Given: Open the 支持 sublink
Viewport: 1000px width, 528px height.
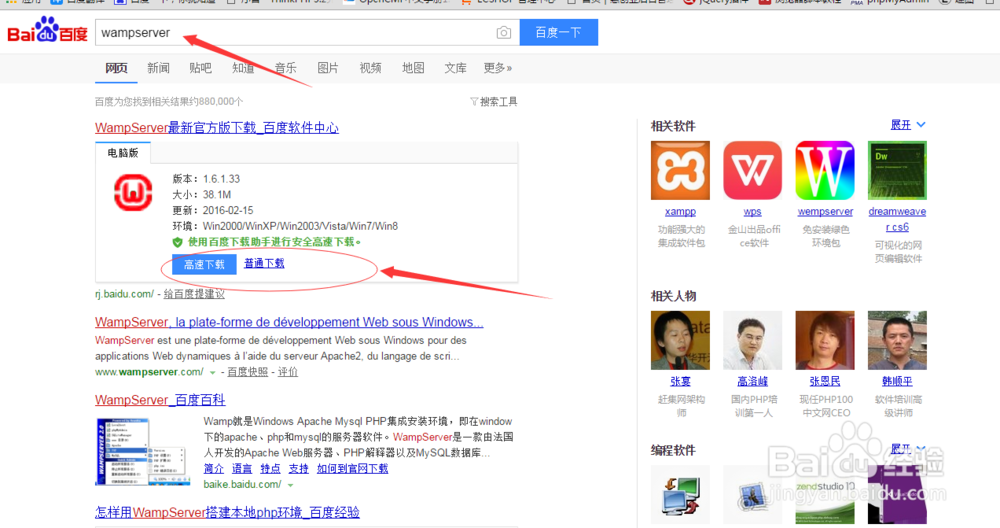Looking at the screenshot, I should 298,468.
